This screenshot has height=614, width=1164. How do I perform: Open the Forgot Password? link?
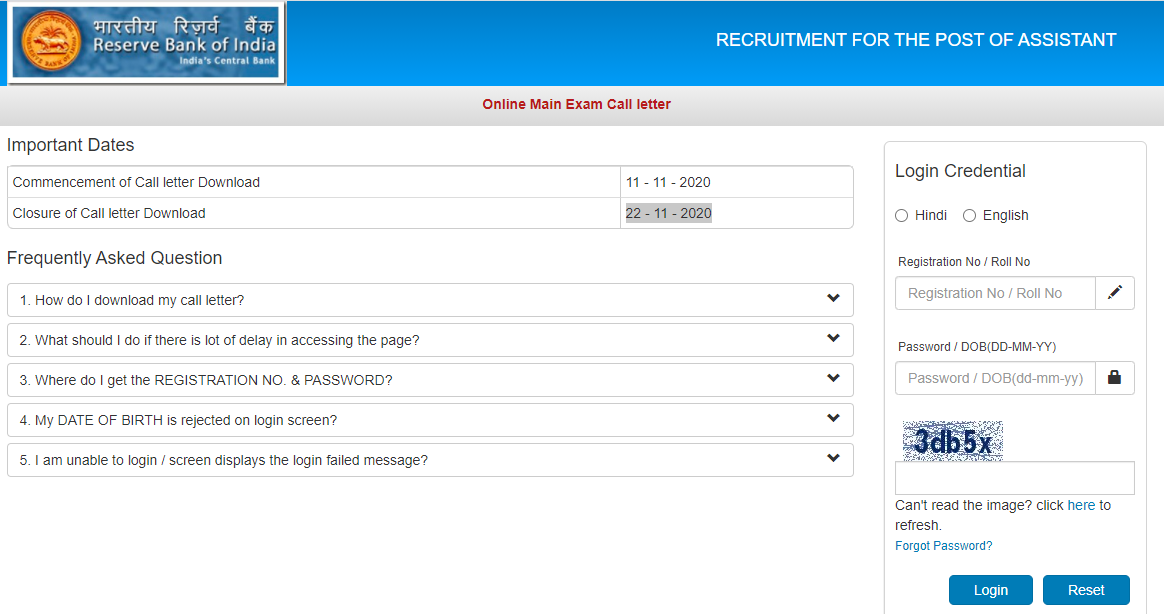[944, 546]
